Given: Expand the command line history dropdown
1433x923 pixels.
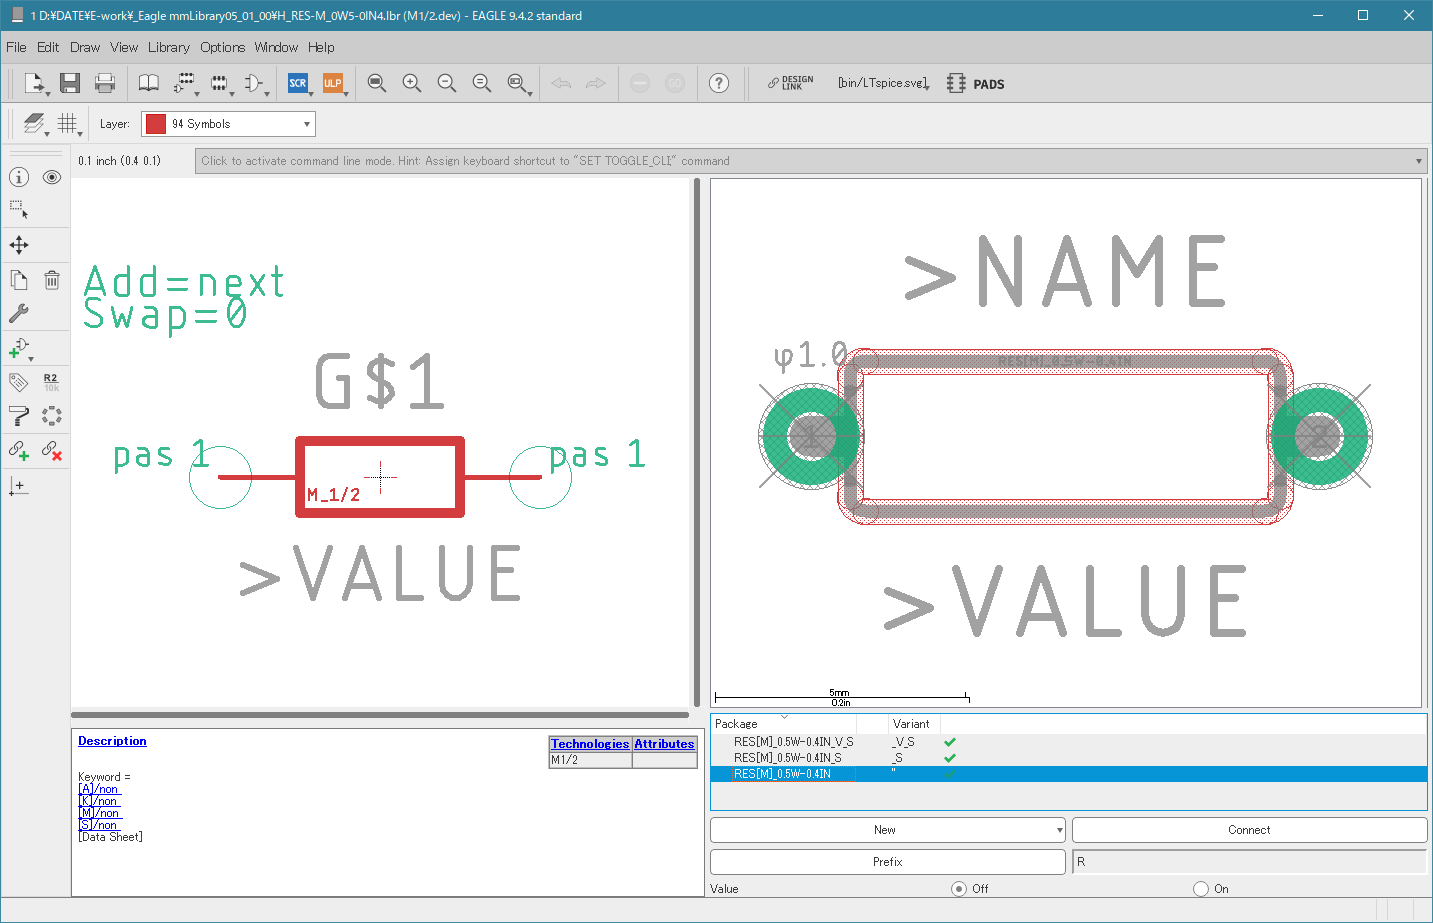Looking at the screenshot, I should click(x=1418, y=161).
